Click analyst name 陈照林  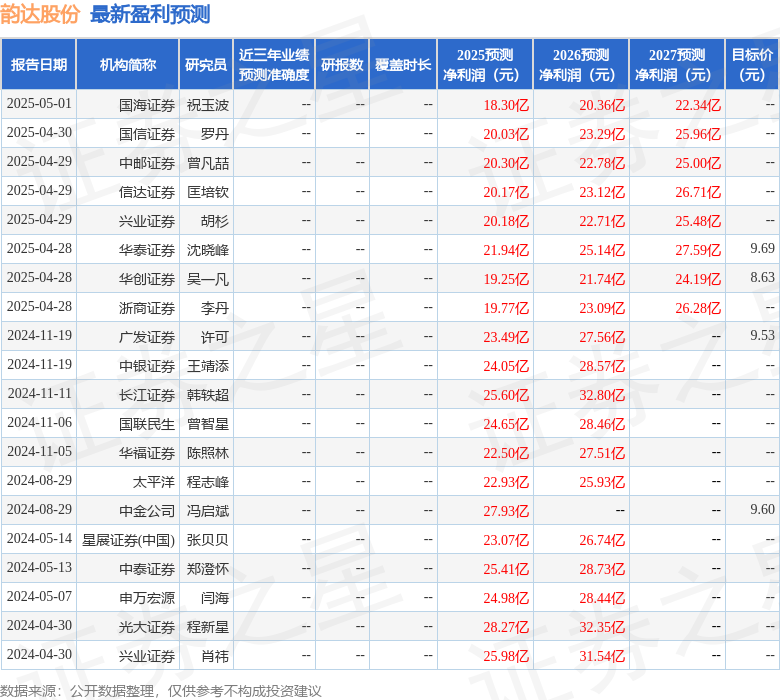click(x=208, y=453)
